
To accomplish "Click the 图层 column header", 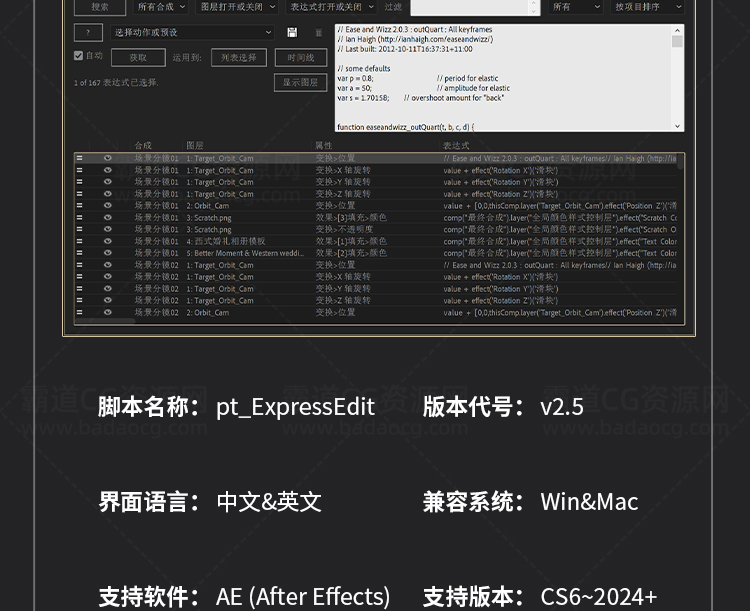I will pyautogui.click(x=195, y=145).
